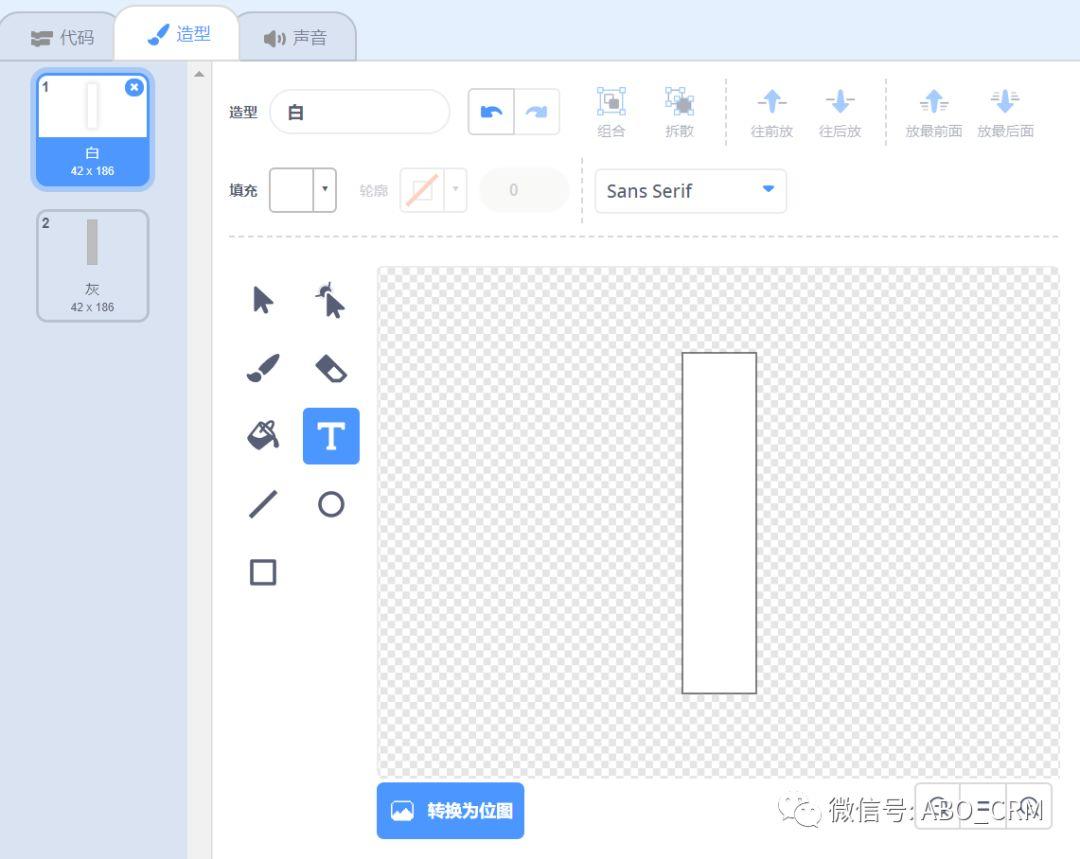The height and width of the screenshot is (859, 1080).
Task: Choose the Eraser tool
Action: (331, 368)
